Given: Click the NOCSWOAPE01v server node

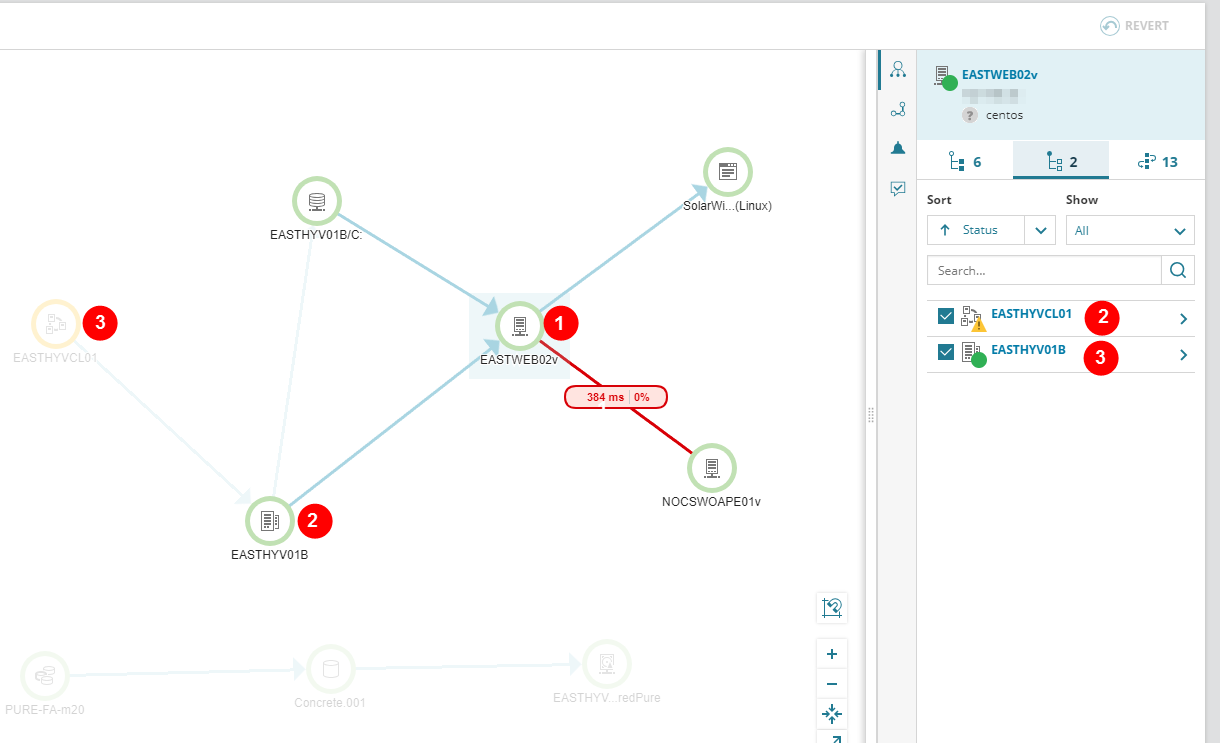Looking at the screenshot, I should (711, 467).
